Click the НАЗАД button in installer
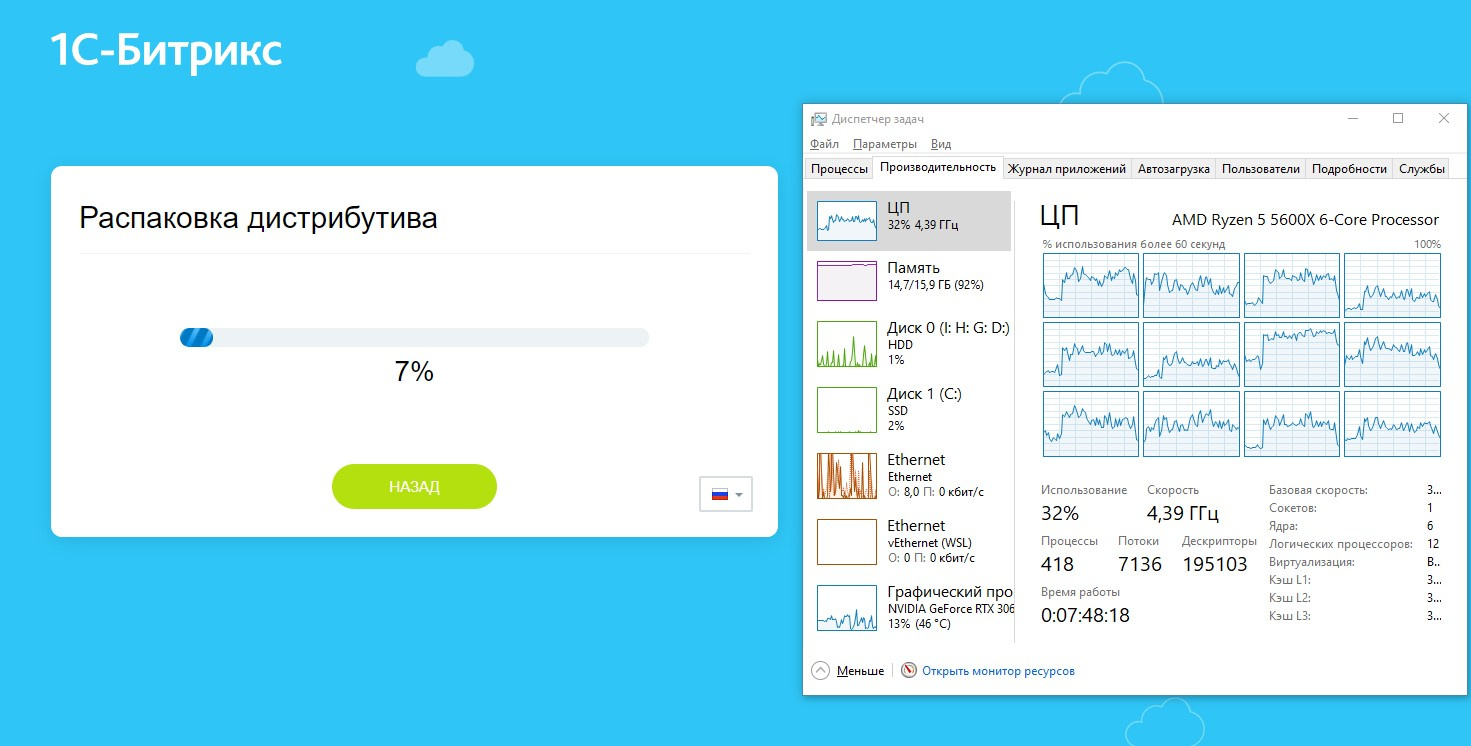The width and height of the screenshot is (1471, 746). 414,487
